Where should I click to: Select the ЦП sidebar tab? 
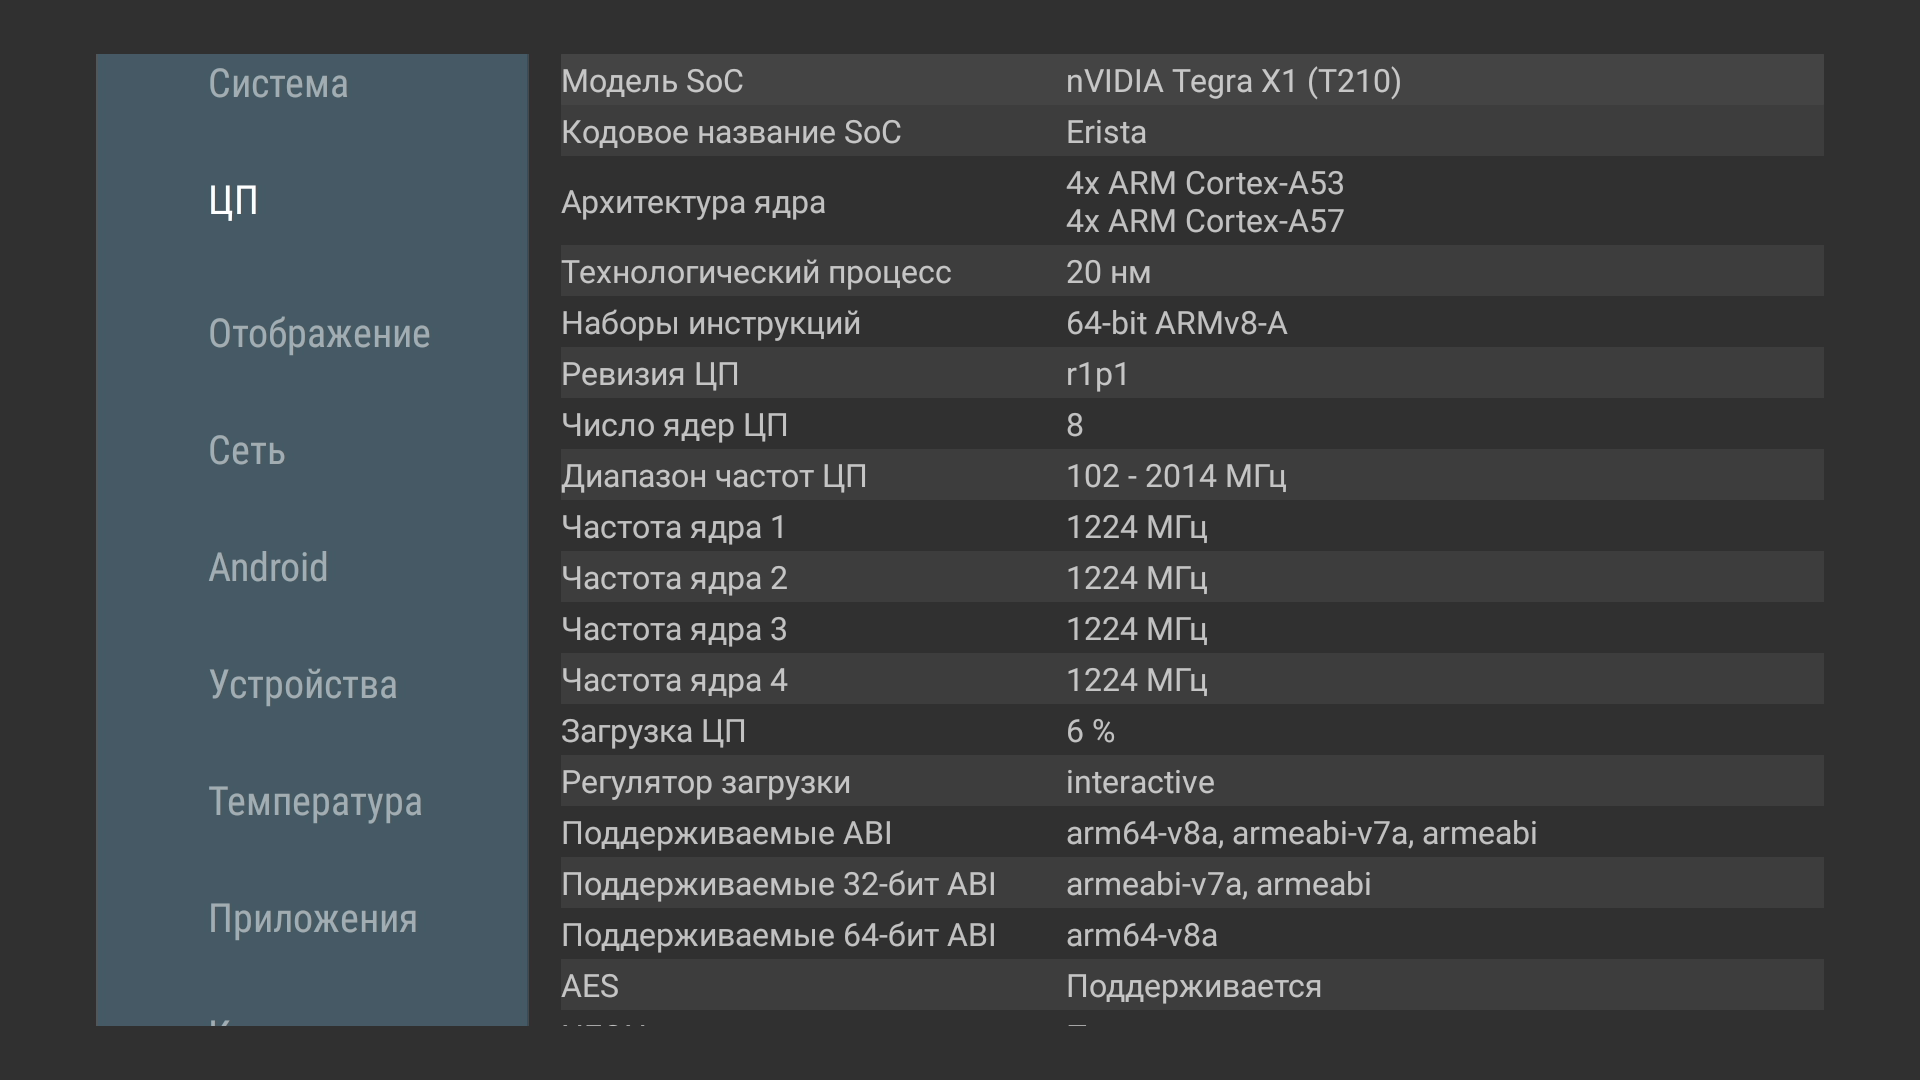pyautogui.click(x=233, y=201)
